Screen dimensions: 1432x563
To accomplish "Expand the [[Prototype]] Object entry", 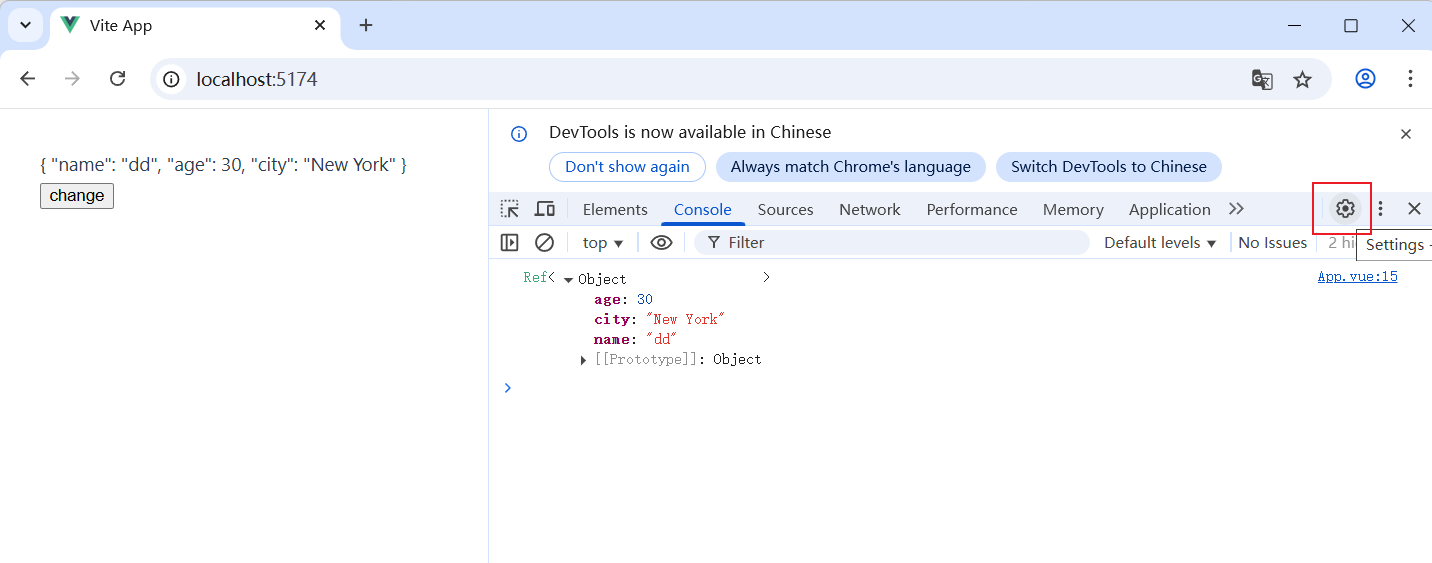I will coord(584,360).
